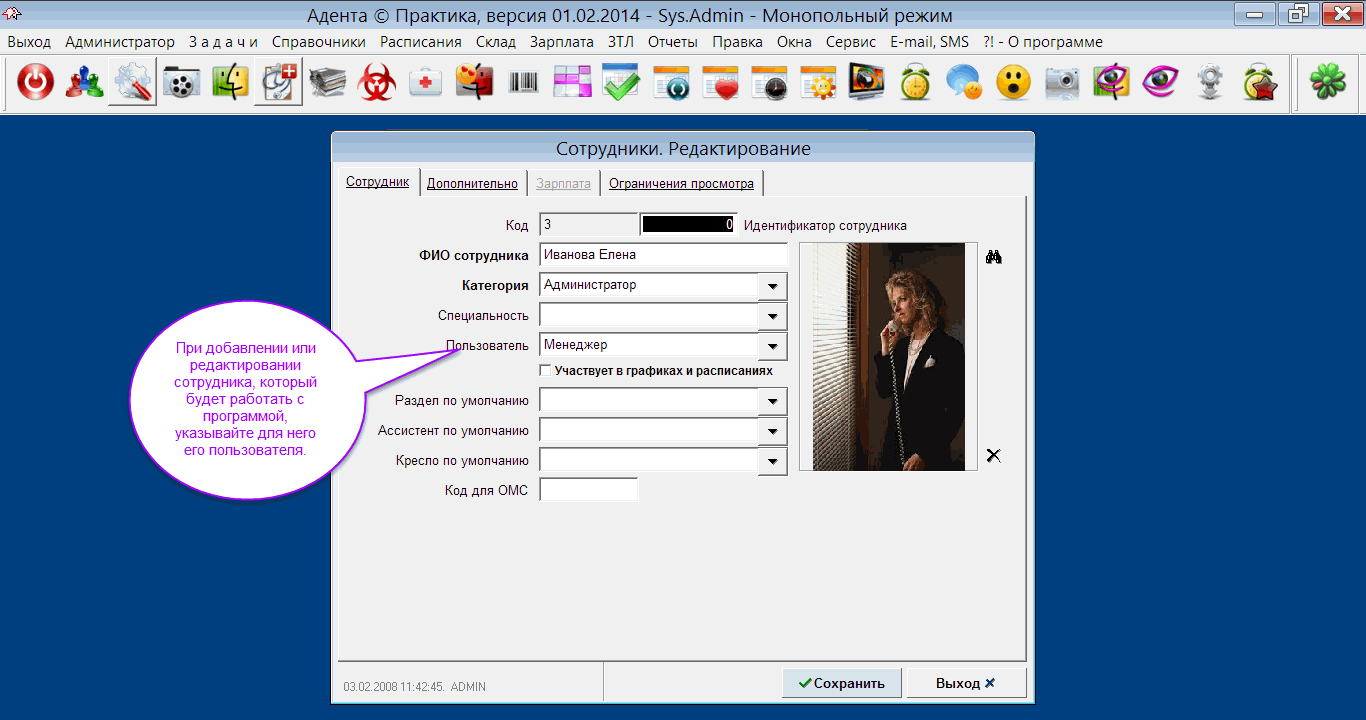This screenshot has height=720, width=1366.
Task: Open the Пользователь dropdown list
Action: (x=772, y=347)
